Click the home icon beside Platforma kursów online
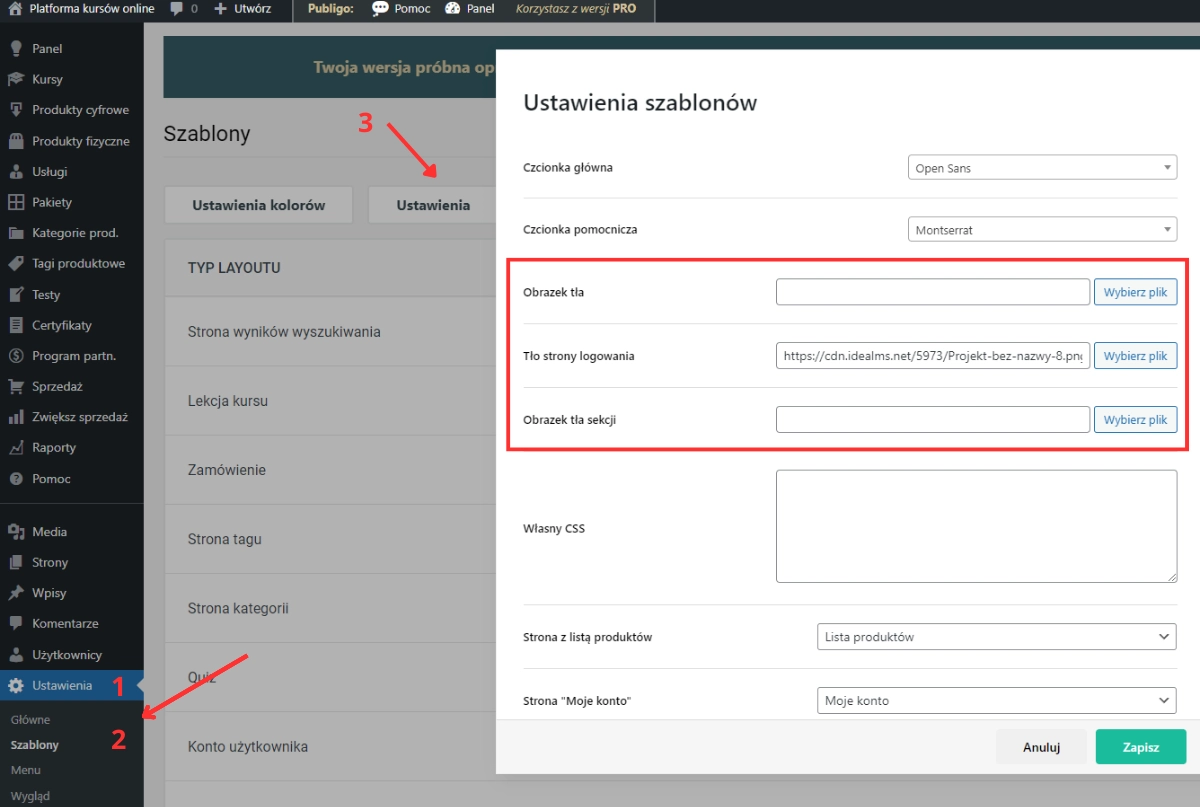Viewport: 1200px width, 807px height. pyautogui.click(x=15, y=8)
